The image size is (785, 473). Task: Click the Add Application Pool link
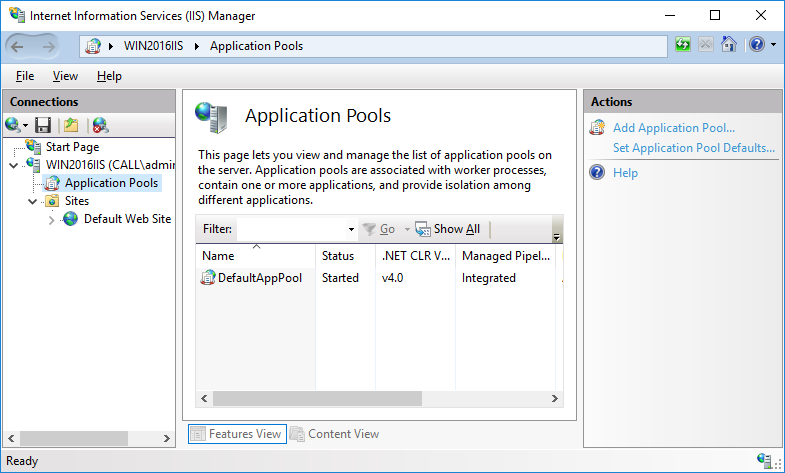[x=674, y=128]
